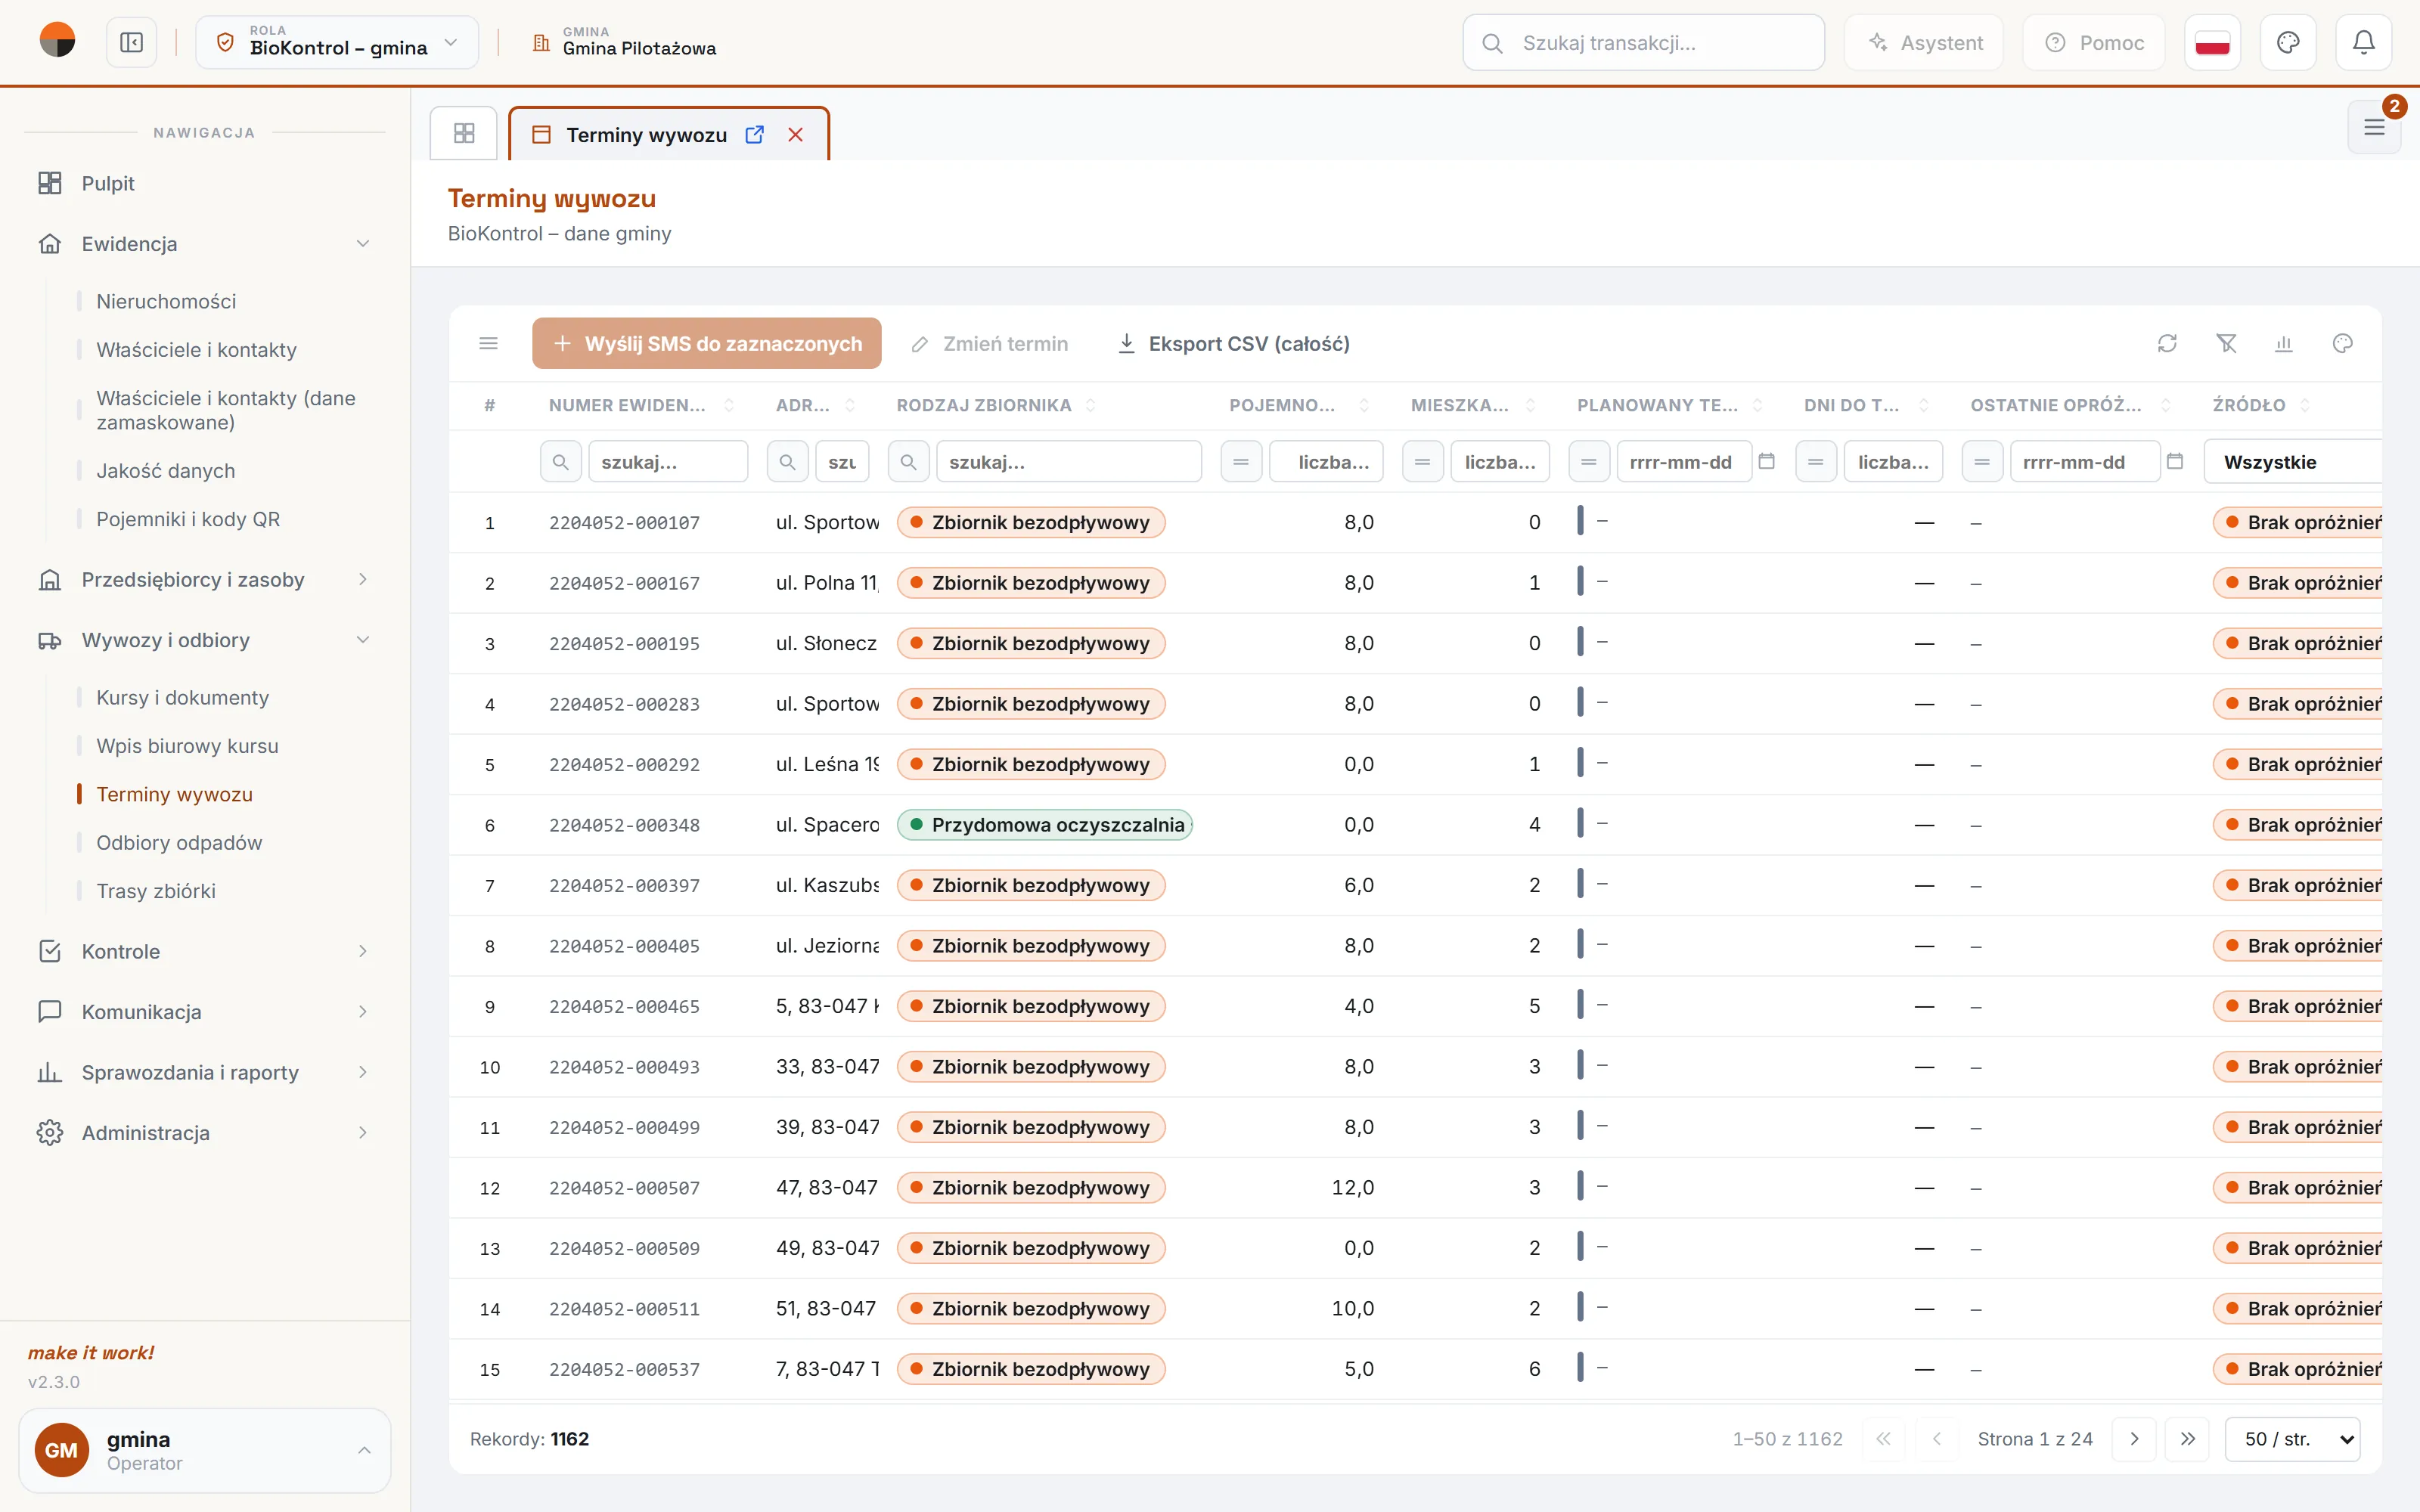
Task: Open Nieruchomości in navigation
Action: 166,301
